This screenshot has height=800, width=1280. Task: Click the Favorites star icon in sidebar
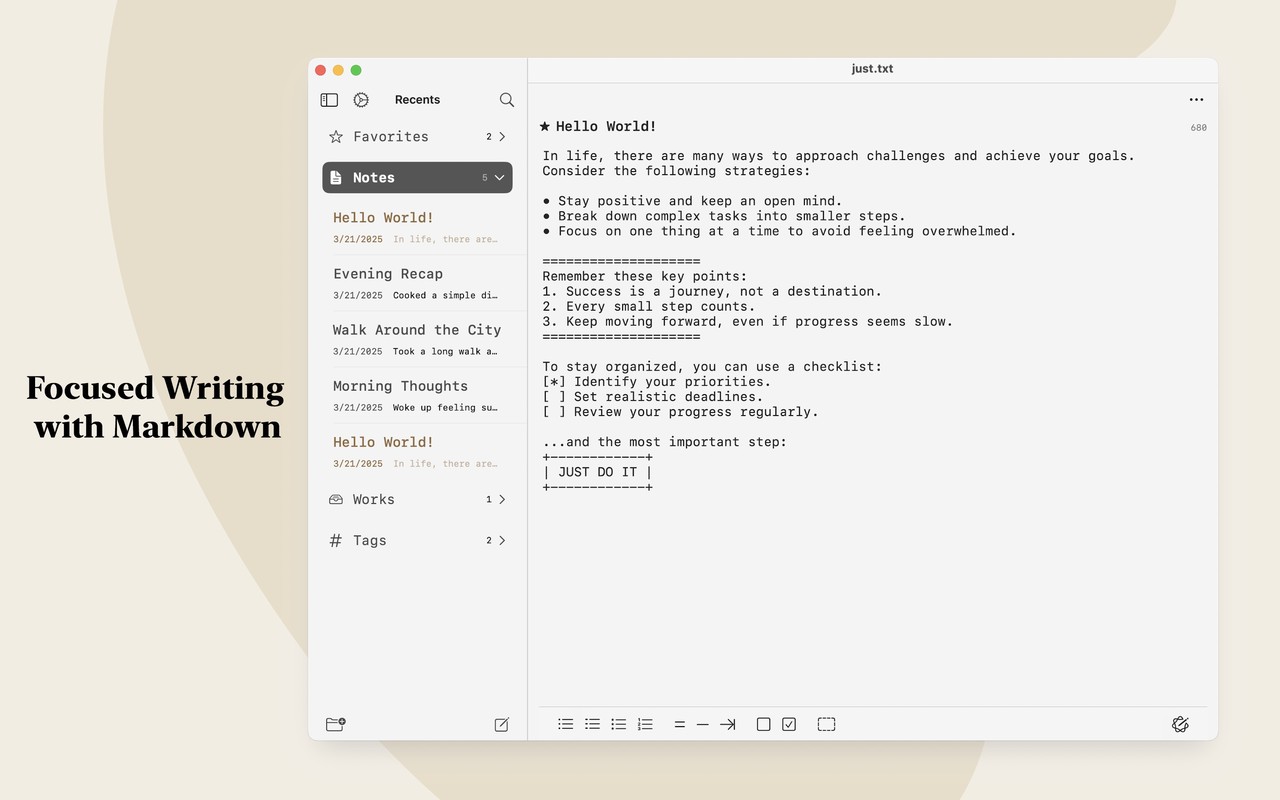pos(336,137)
